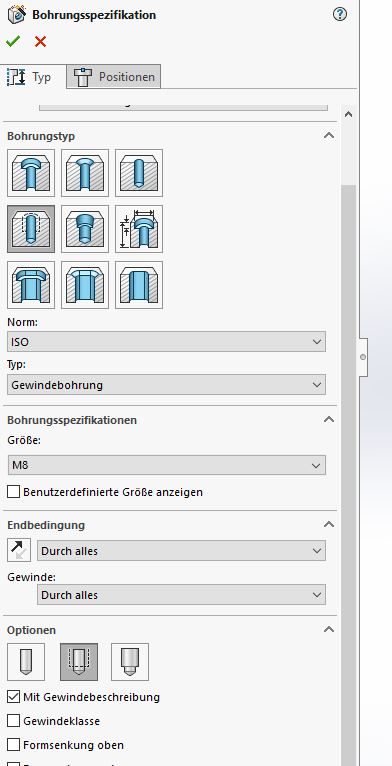This screenshot has height=766, width=392.
Task: Select the legacy hole type with dimensions
Action: [x=139, y=229]
